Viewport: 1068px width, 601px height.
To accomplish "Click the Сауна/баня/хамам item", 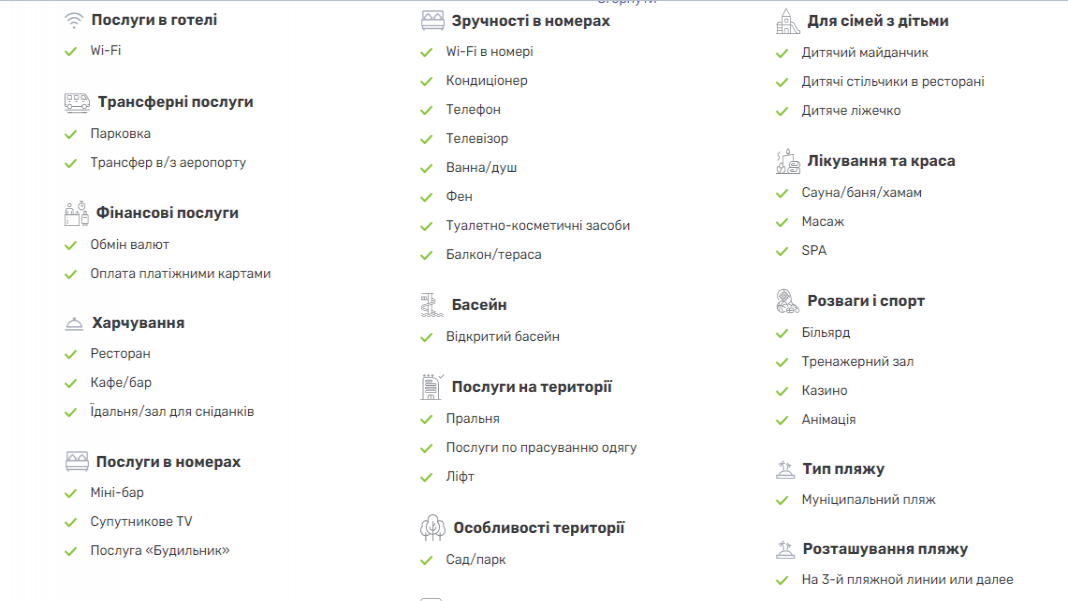I will [x=862, y=193].
